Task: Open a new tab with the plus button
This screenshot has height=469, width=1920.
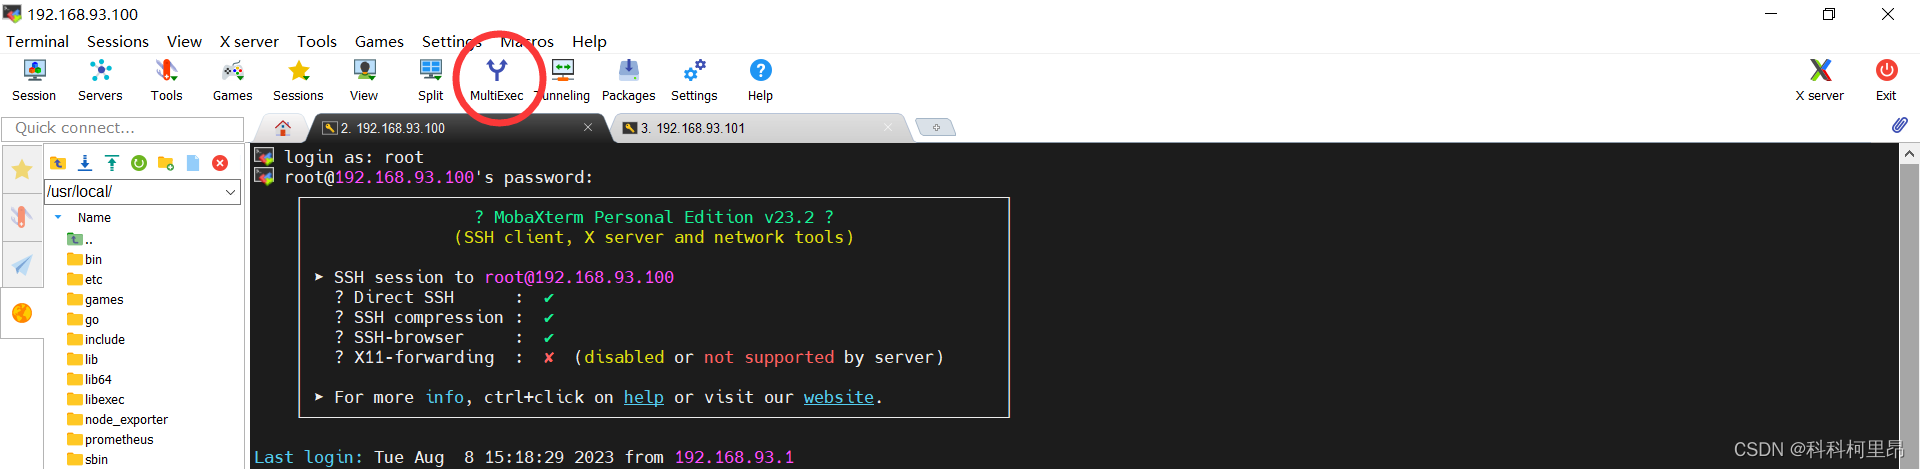Action: [x=936, y=128]
